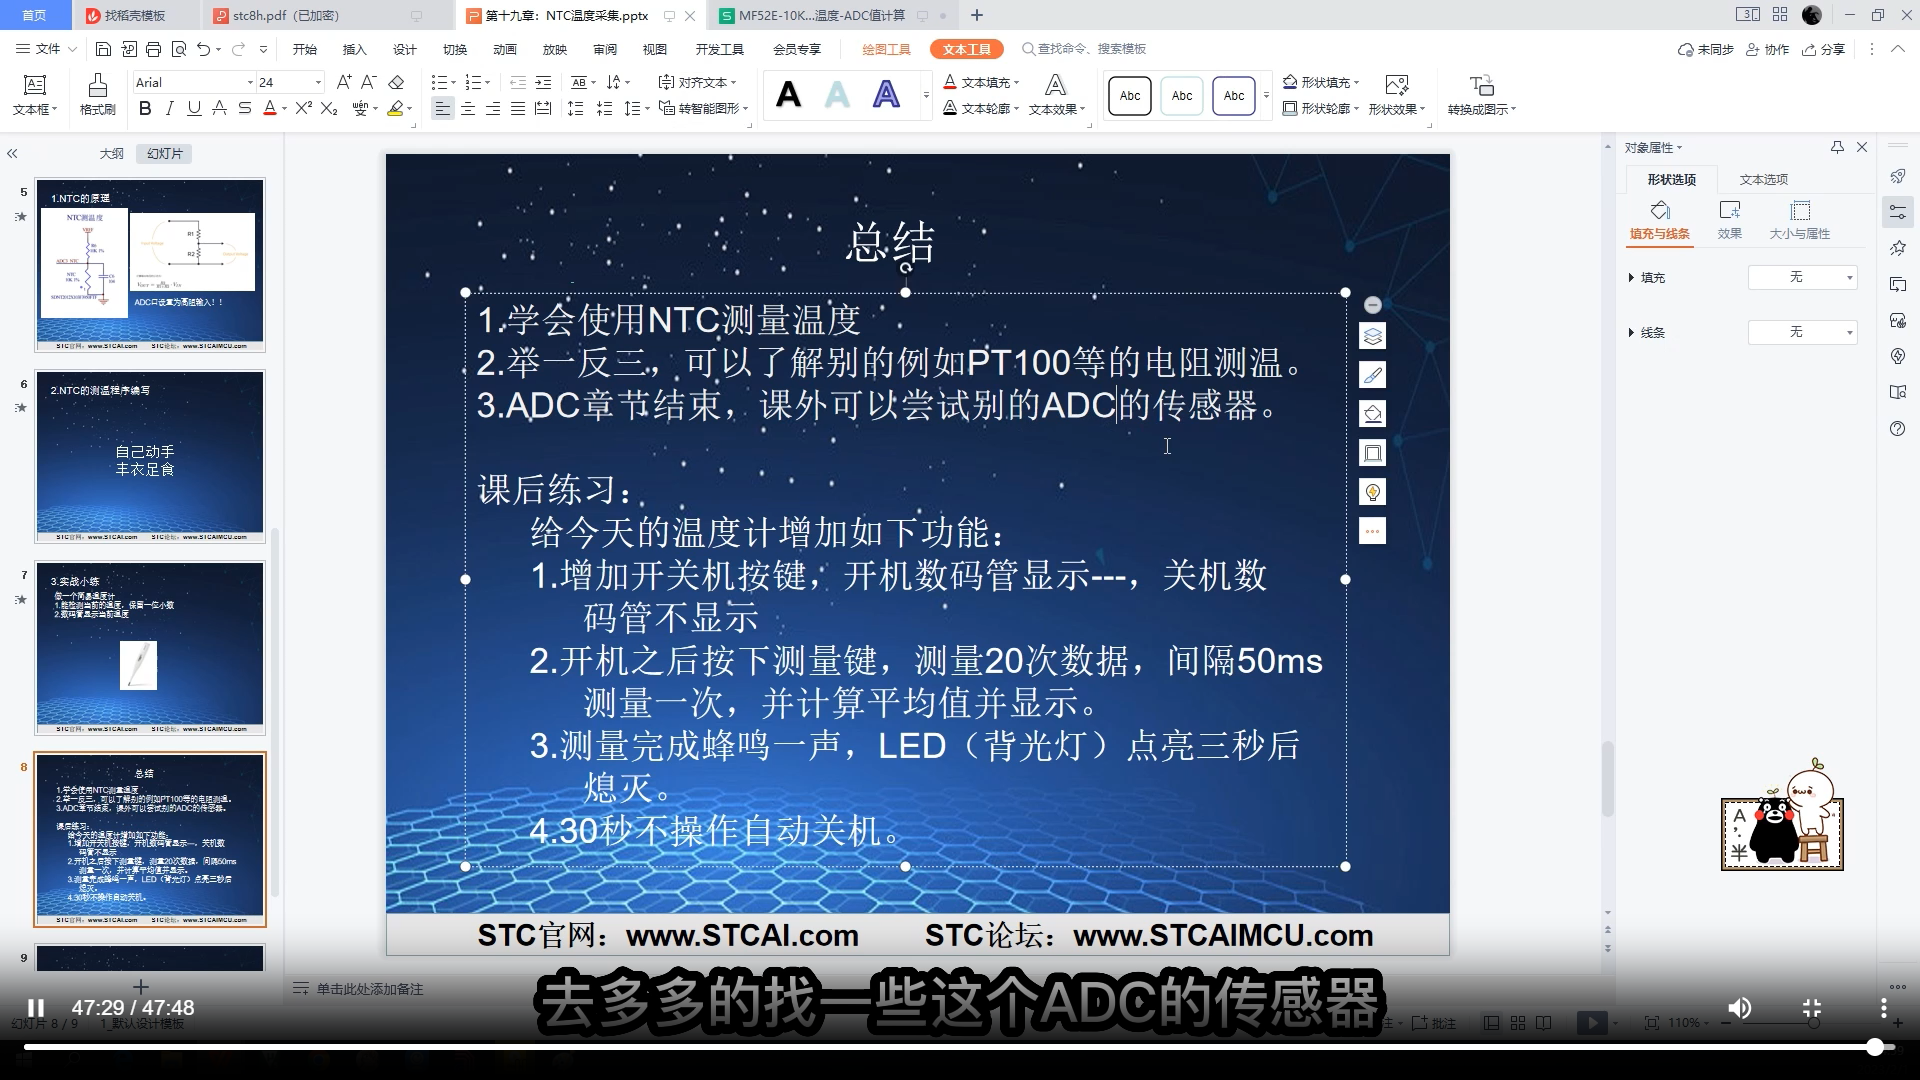The height and width of the screenshot is (1080, 1920).
Task: Undo the last action
Action: coord(204,49)
